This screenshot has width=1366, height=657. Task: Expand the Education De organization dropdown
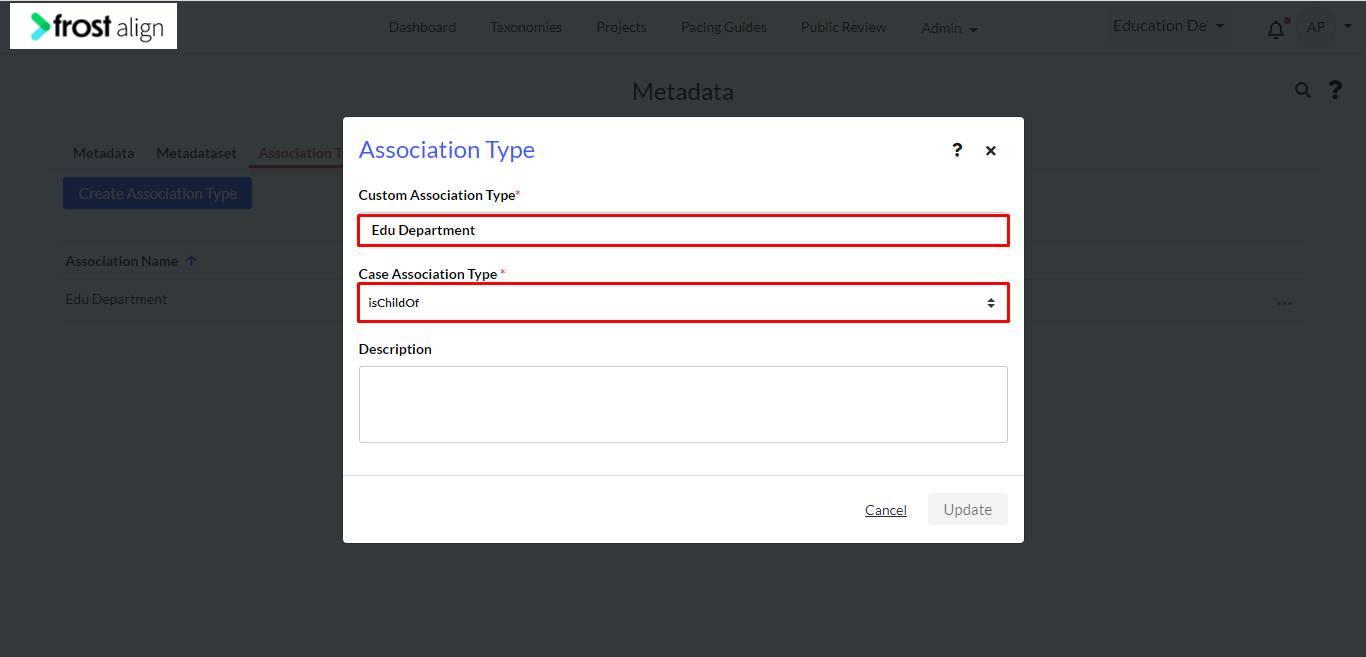point(1168,26)
